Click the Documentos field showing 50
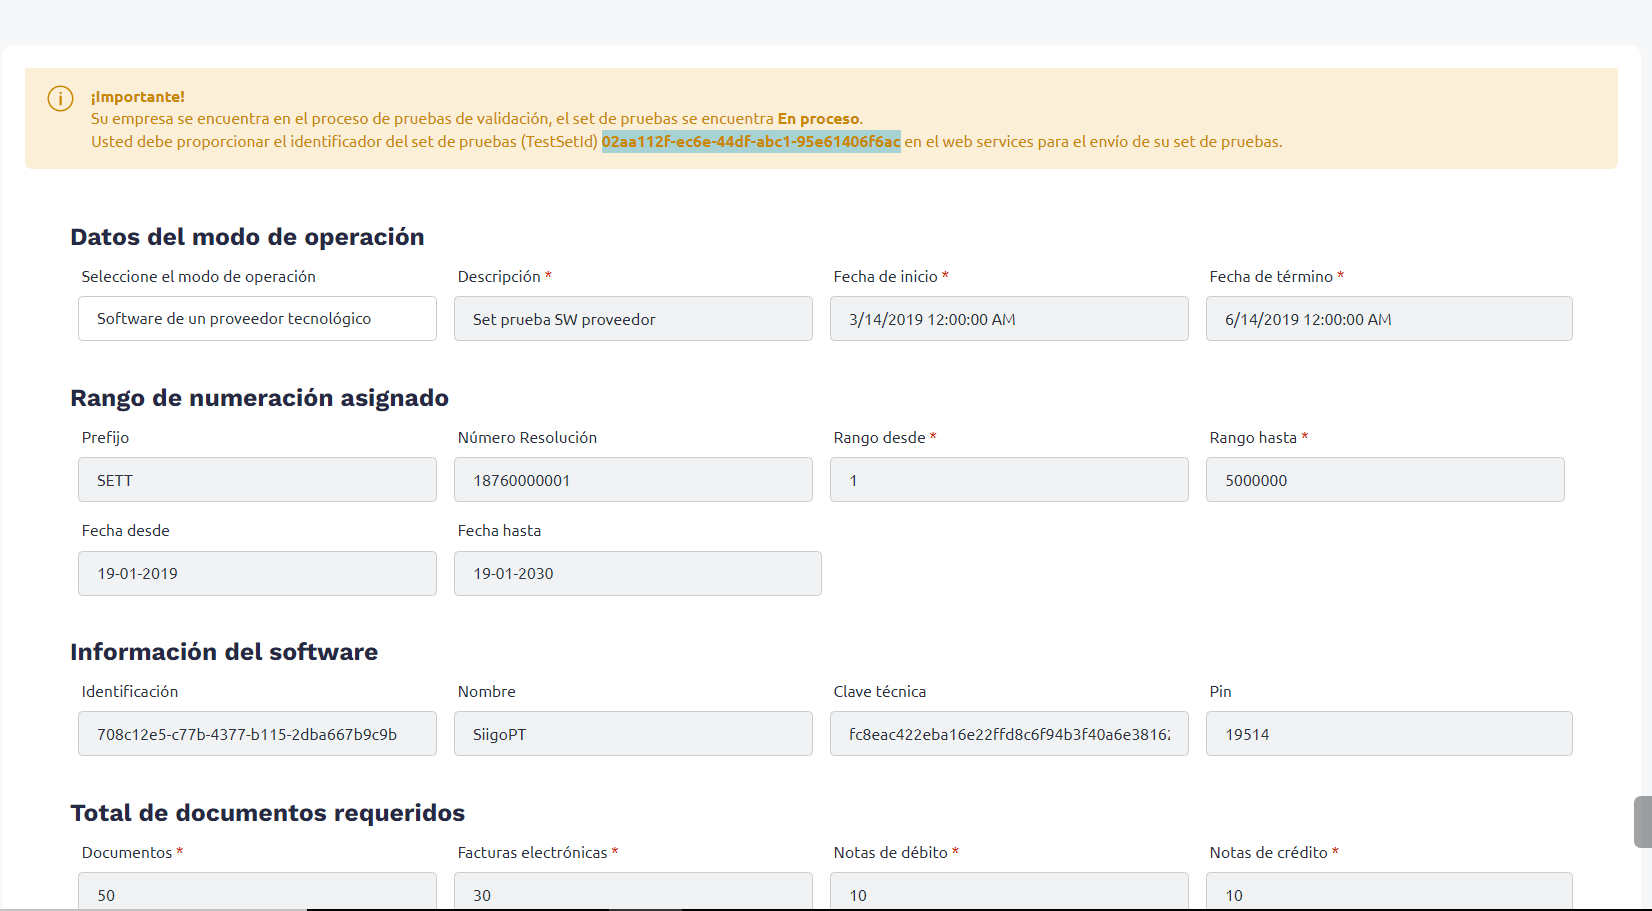The width and height of the screenshot is (1652, 911). tap(257, 891)
